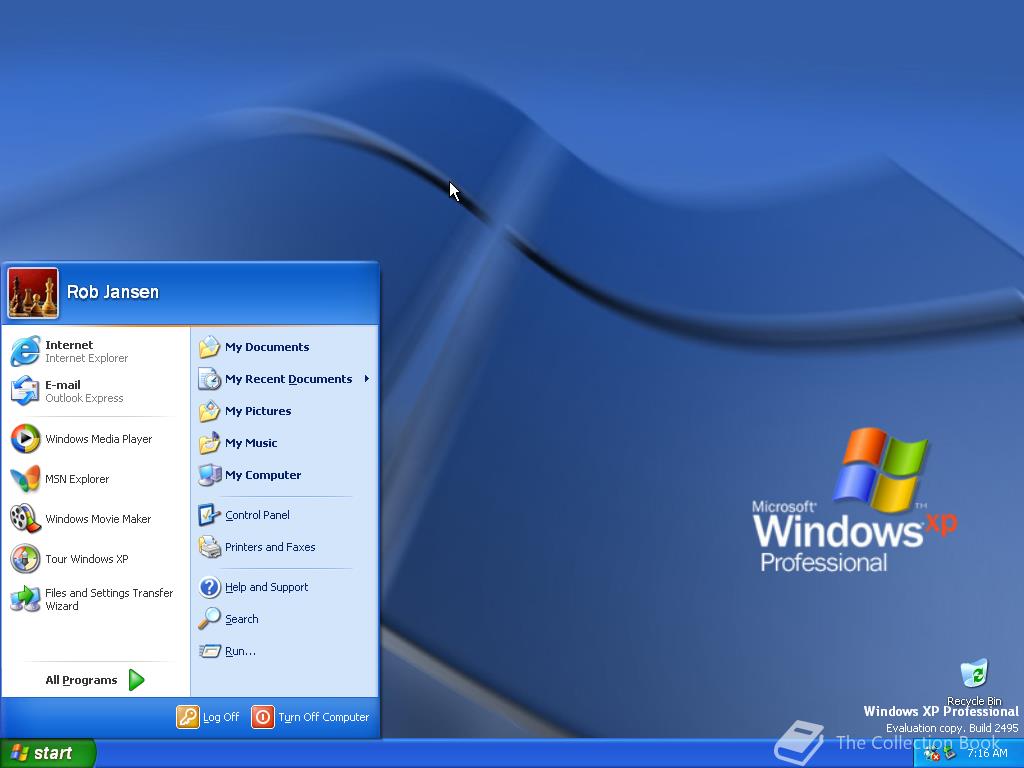The height and width of the screenshot is (768, 1024).
Task: Open Tour Windows XP icon
Action: [x=25, y=559]
